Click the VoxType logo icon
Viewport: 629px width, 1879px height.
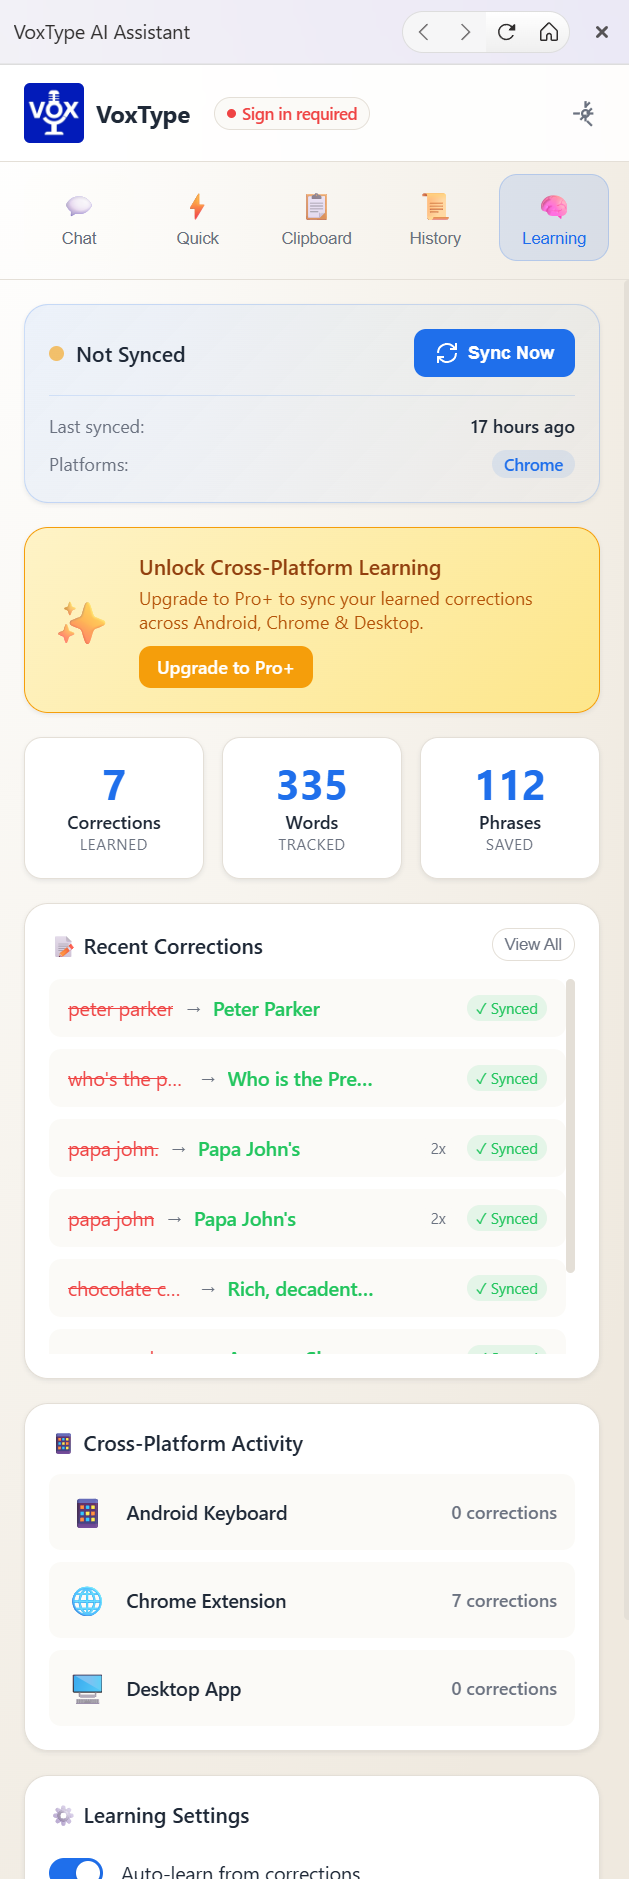click(x=53, y=113)
